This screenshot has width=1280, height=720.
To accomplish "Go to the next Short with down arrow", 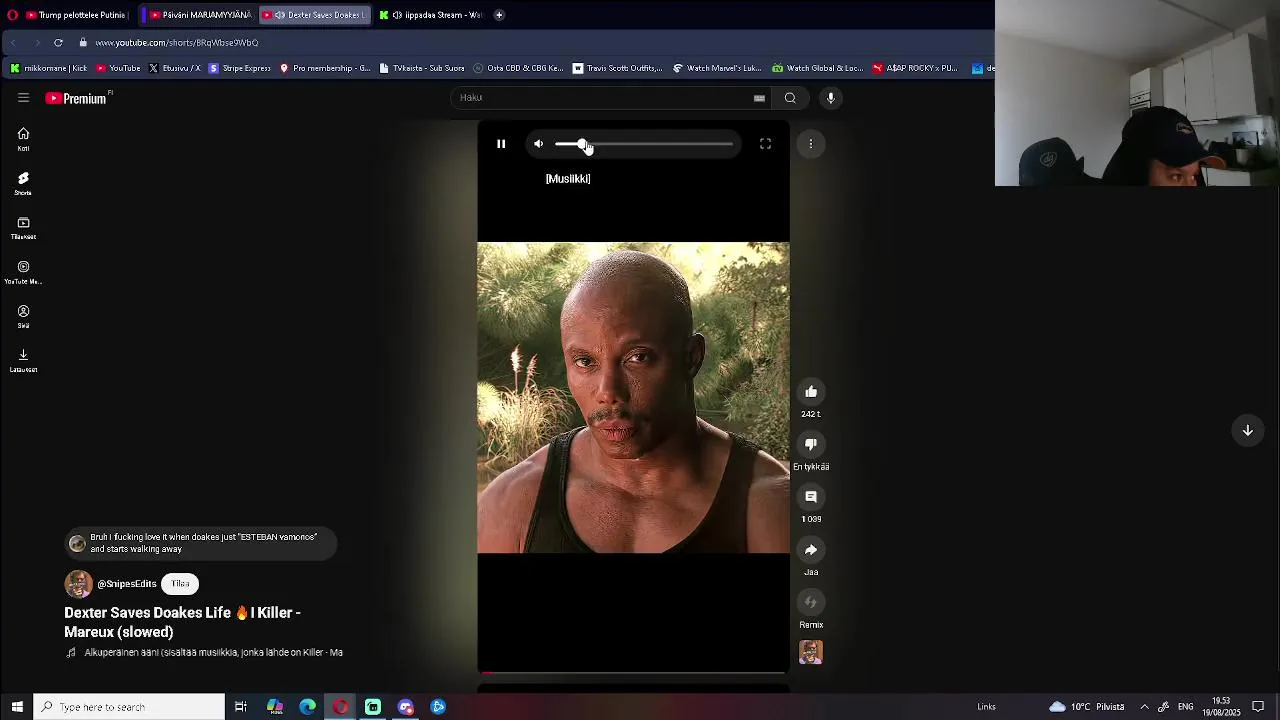I will [x=1248, y=431].
